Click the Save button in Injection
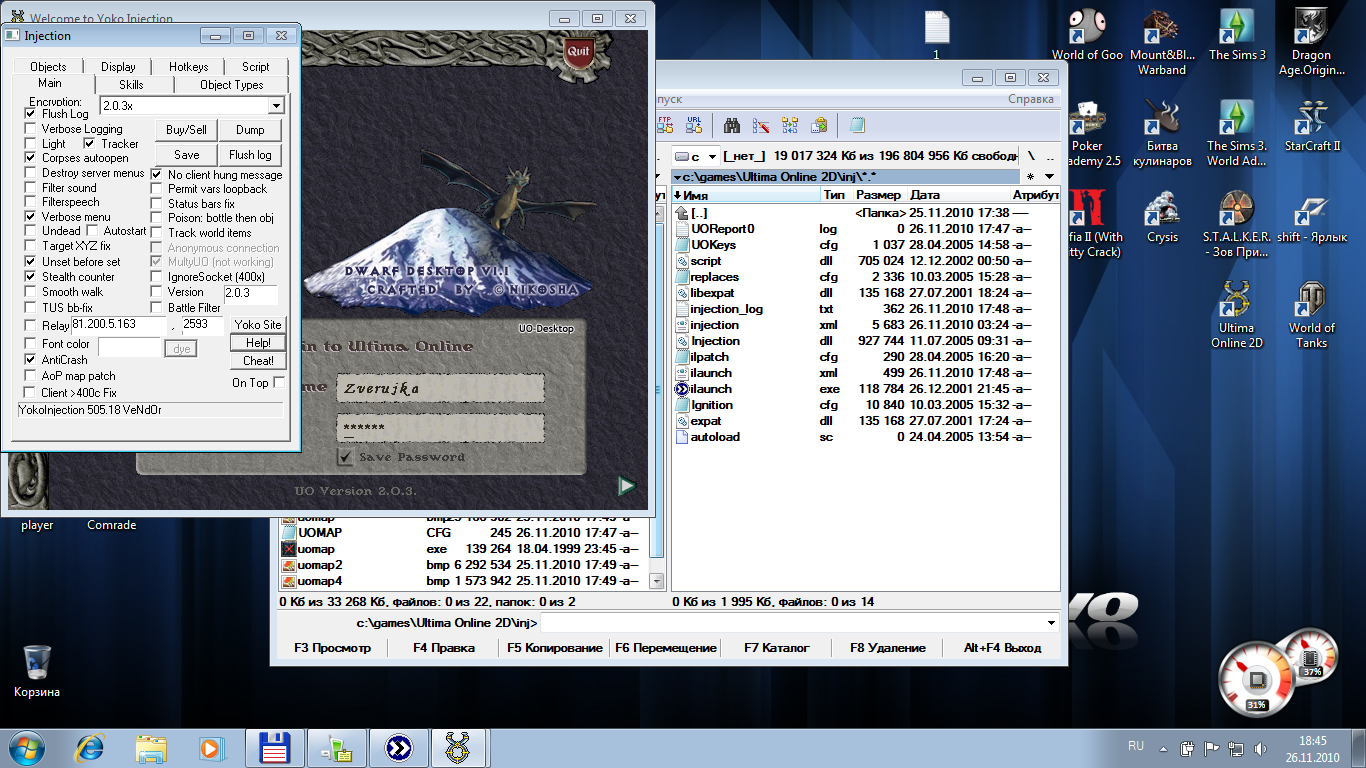This screenshot has height=768, width=1366. [186, 155]
